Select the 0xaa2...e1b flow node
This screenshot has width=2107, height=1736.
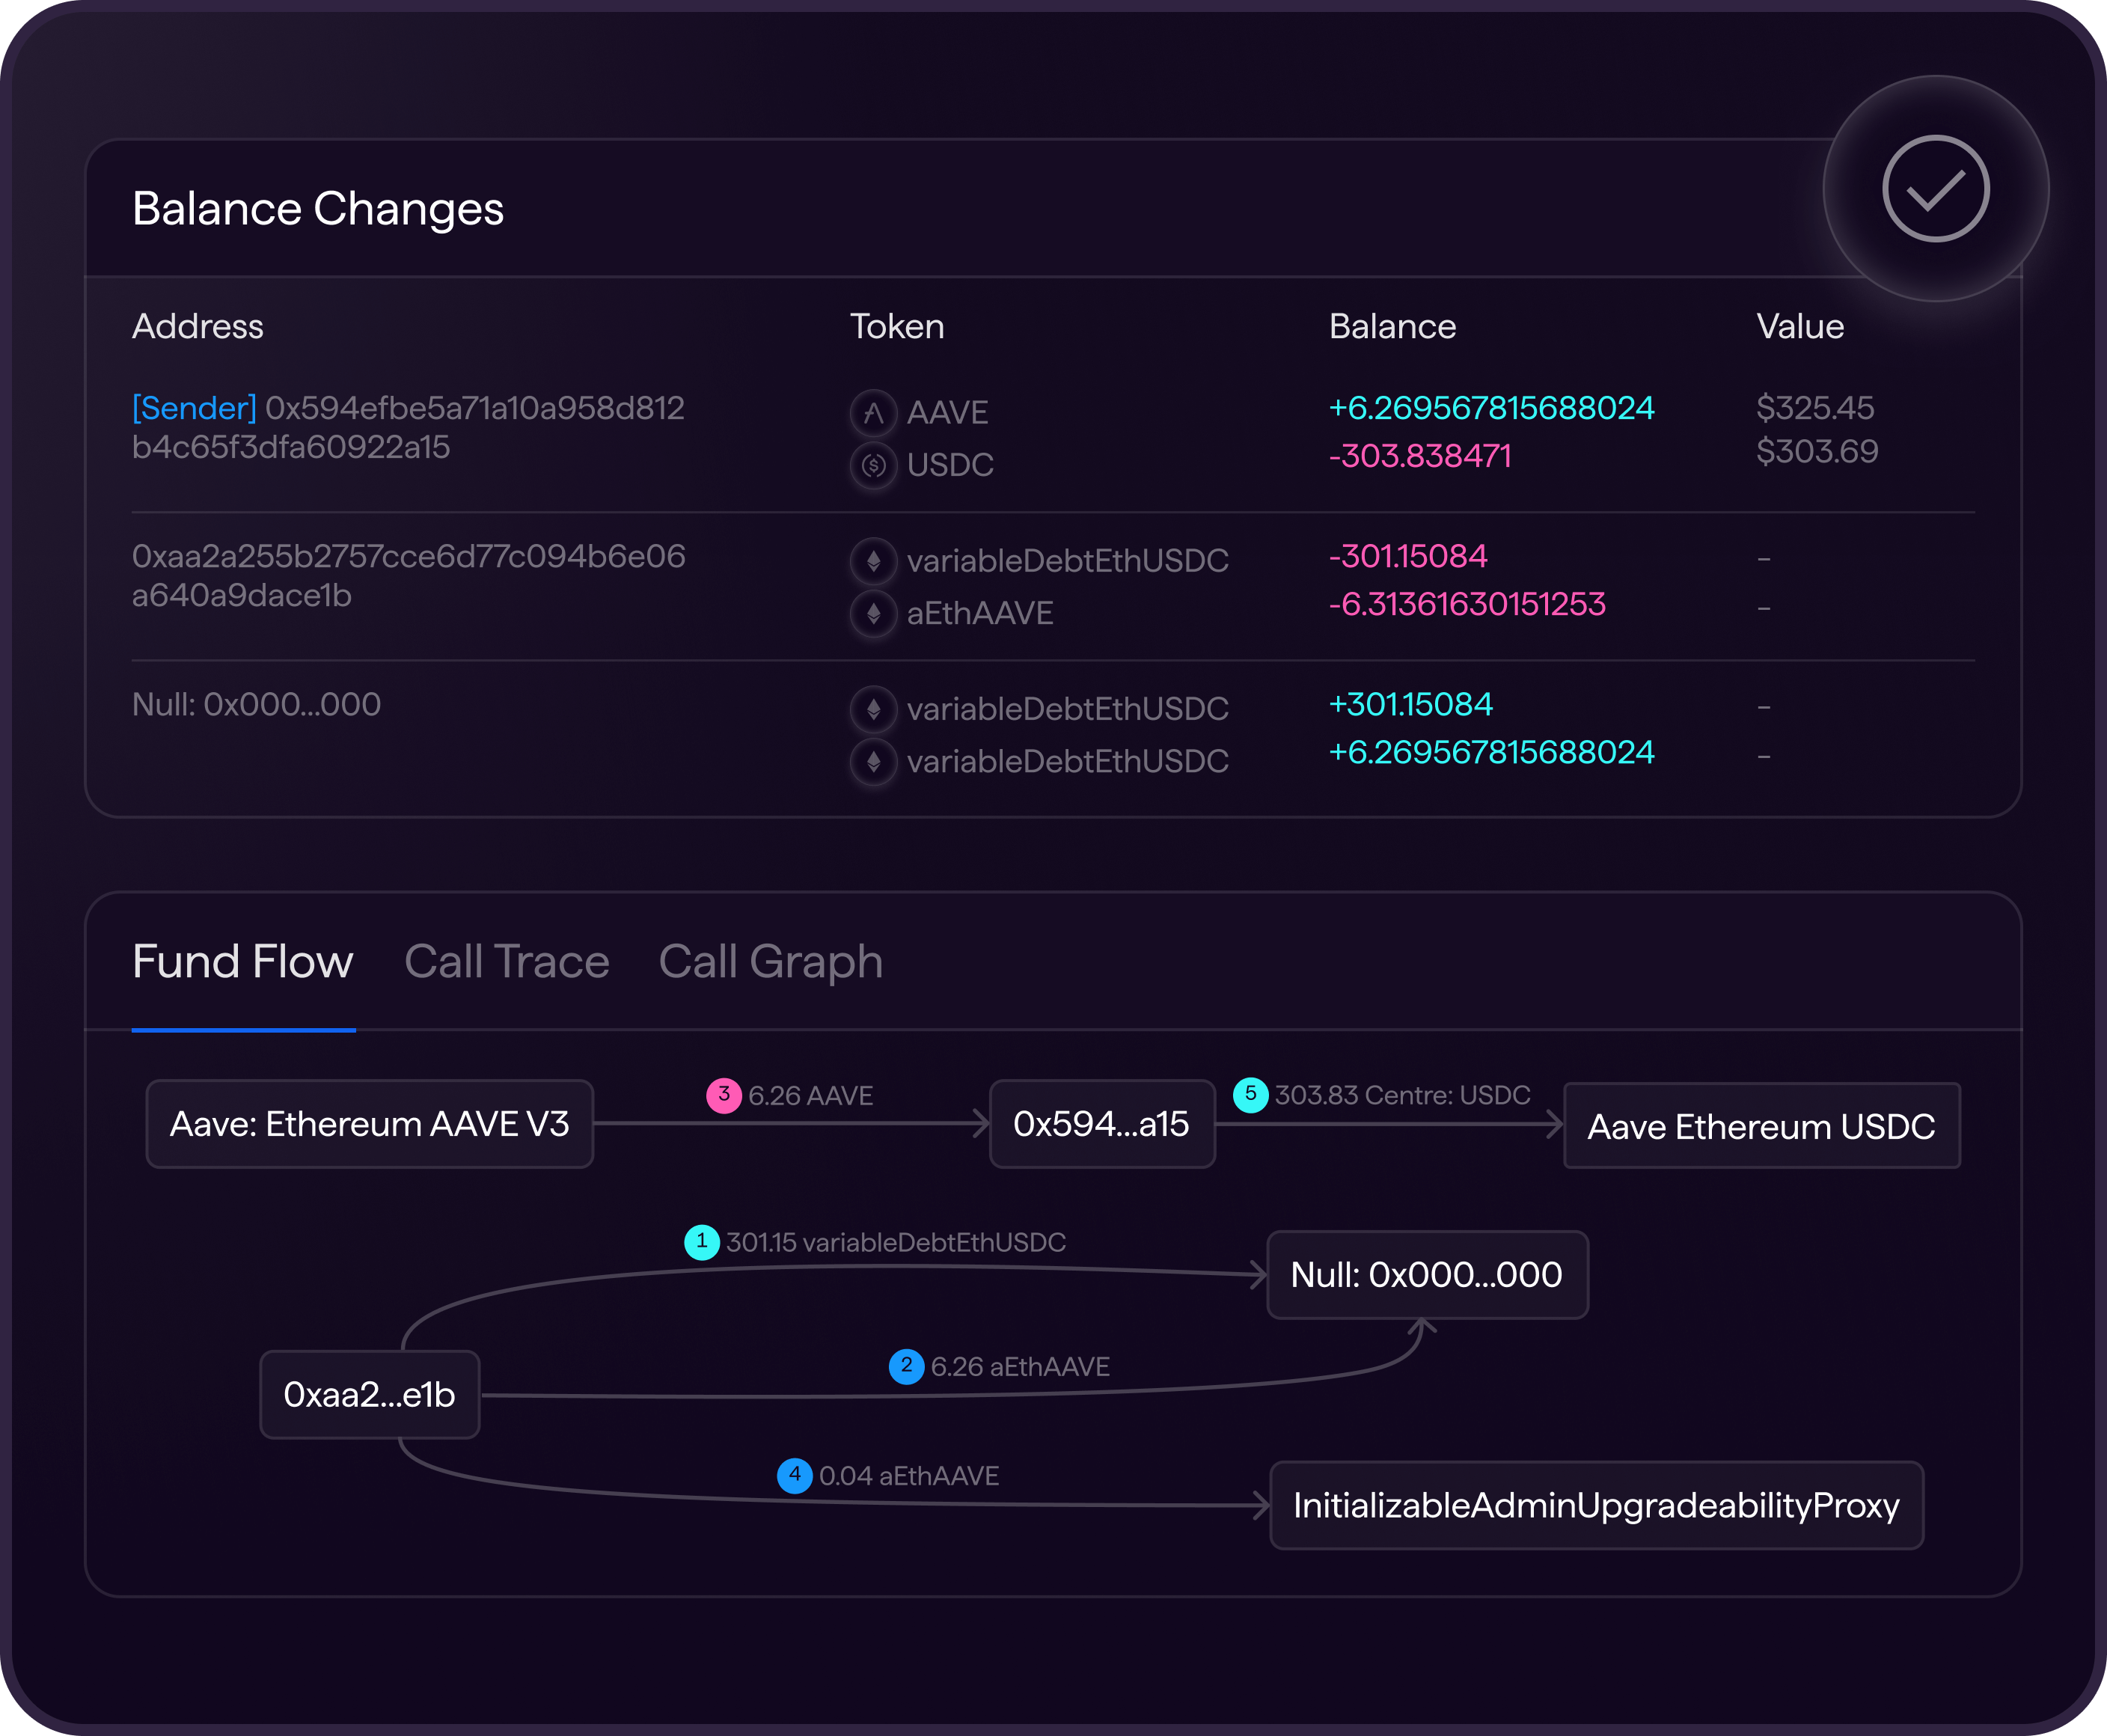point(370,1395)
